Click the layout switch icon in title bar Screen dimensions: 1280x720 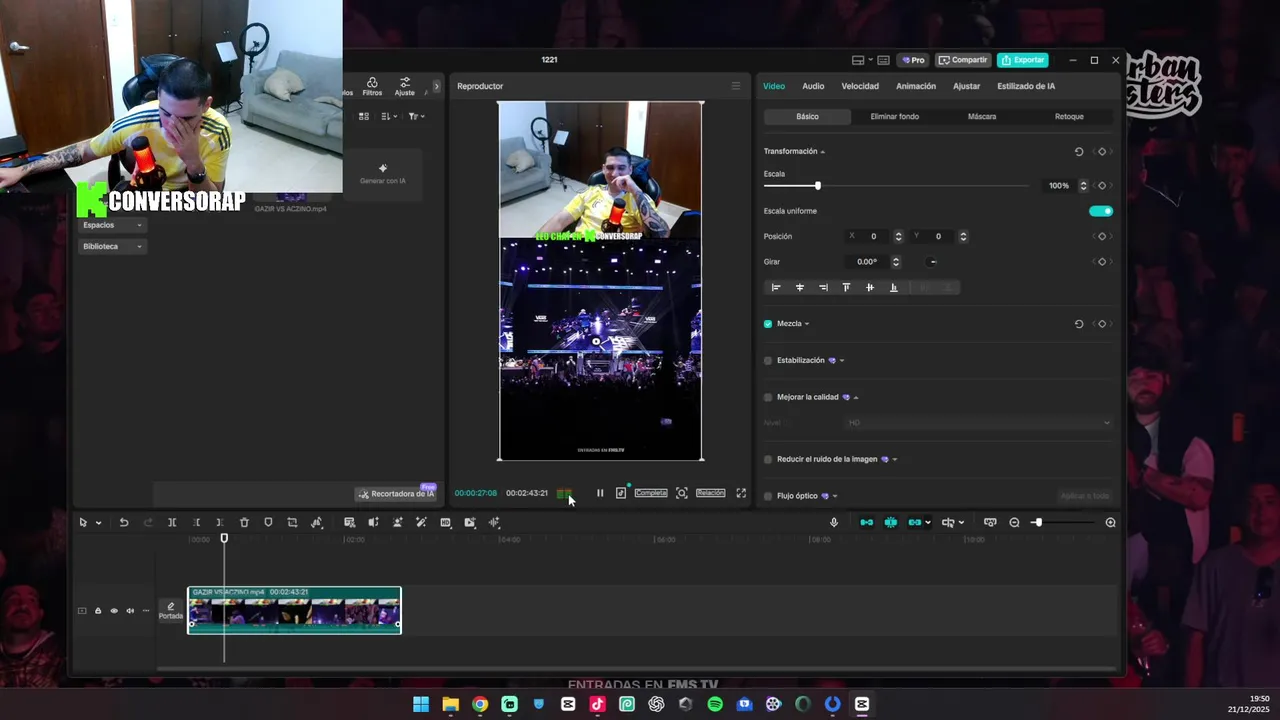[858, 60]
